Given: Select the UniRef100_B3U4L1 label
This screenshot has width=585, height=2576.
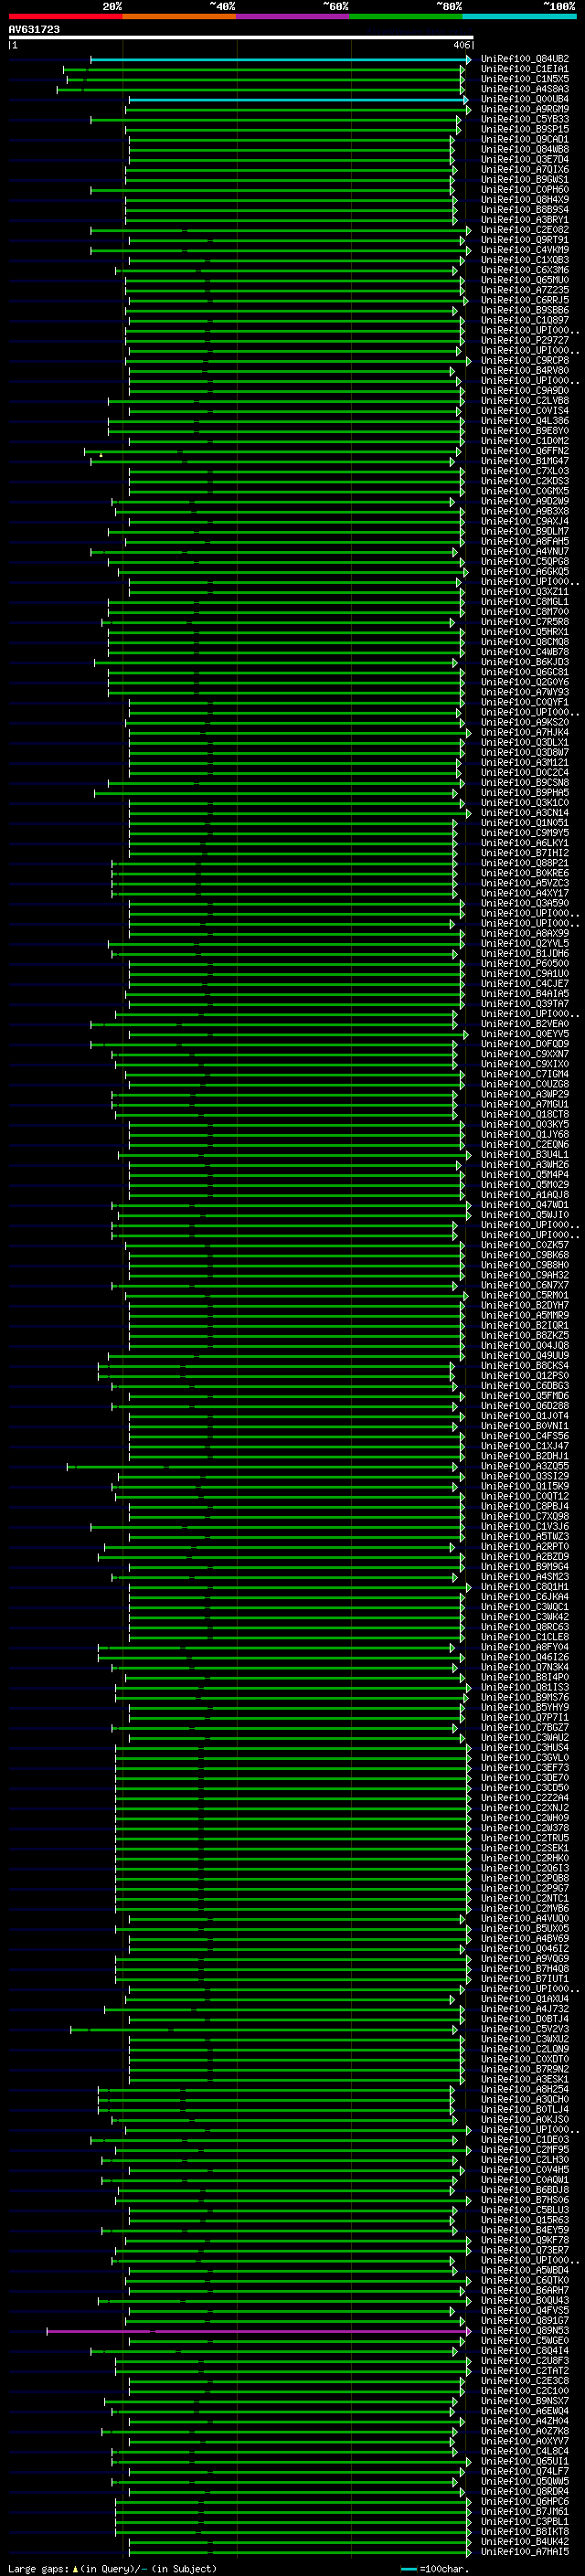Looking at the screenshot, I should [525, 1154].
